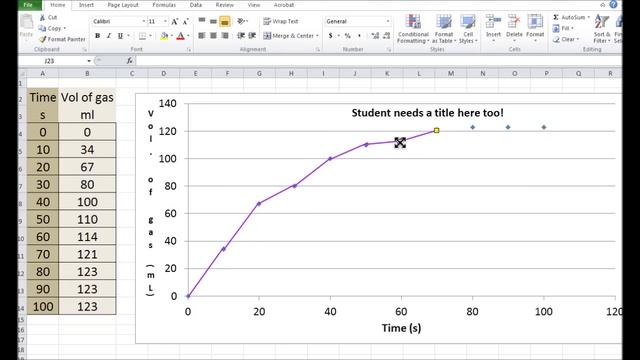Toggle Italic formatting

tap(109, 36)
